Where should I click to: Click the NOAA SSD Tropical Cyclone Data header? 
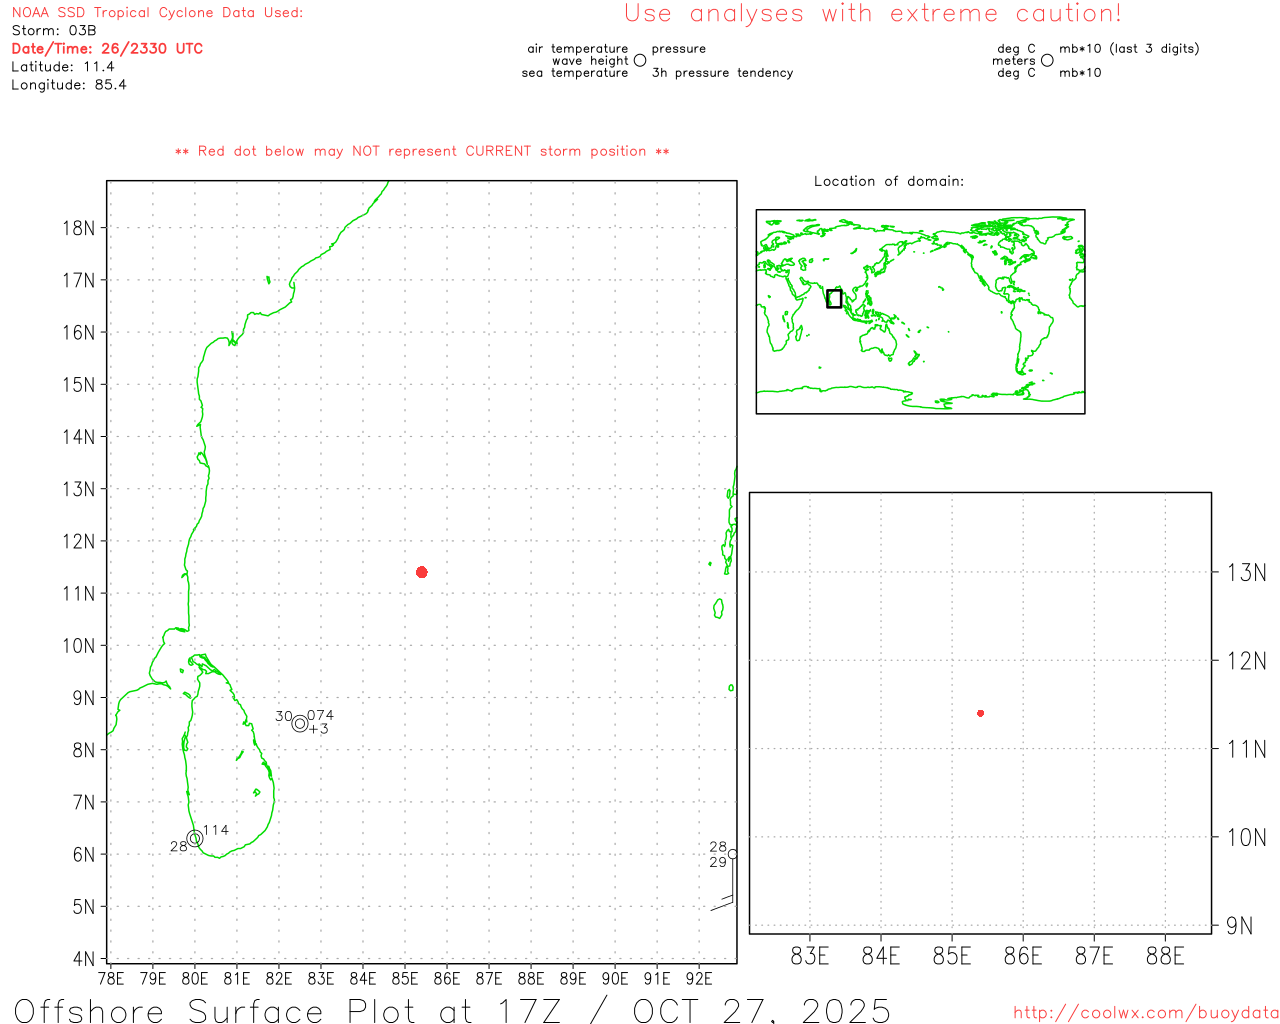coord(157,13)
